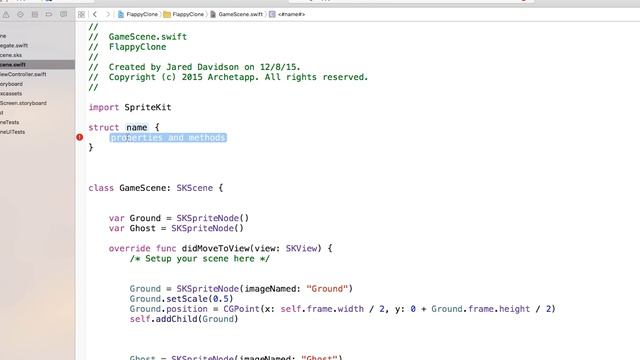
Task: Click 'setScale' method call
Action: pyautogui.click(x=187, y=299)
